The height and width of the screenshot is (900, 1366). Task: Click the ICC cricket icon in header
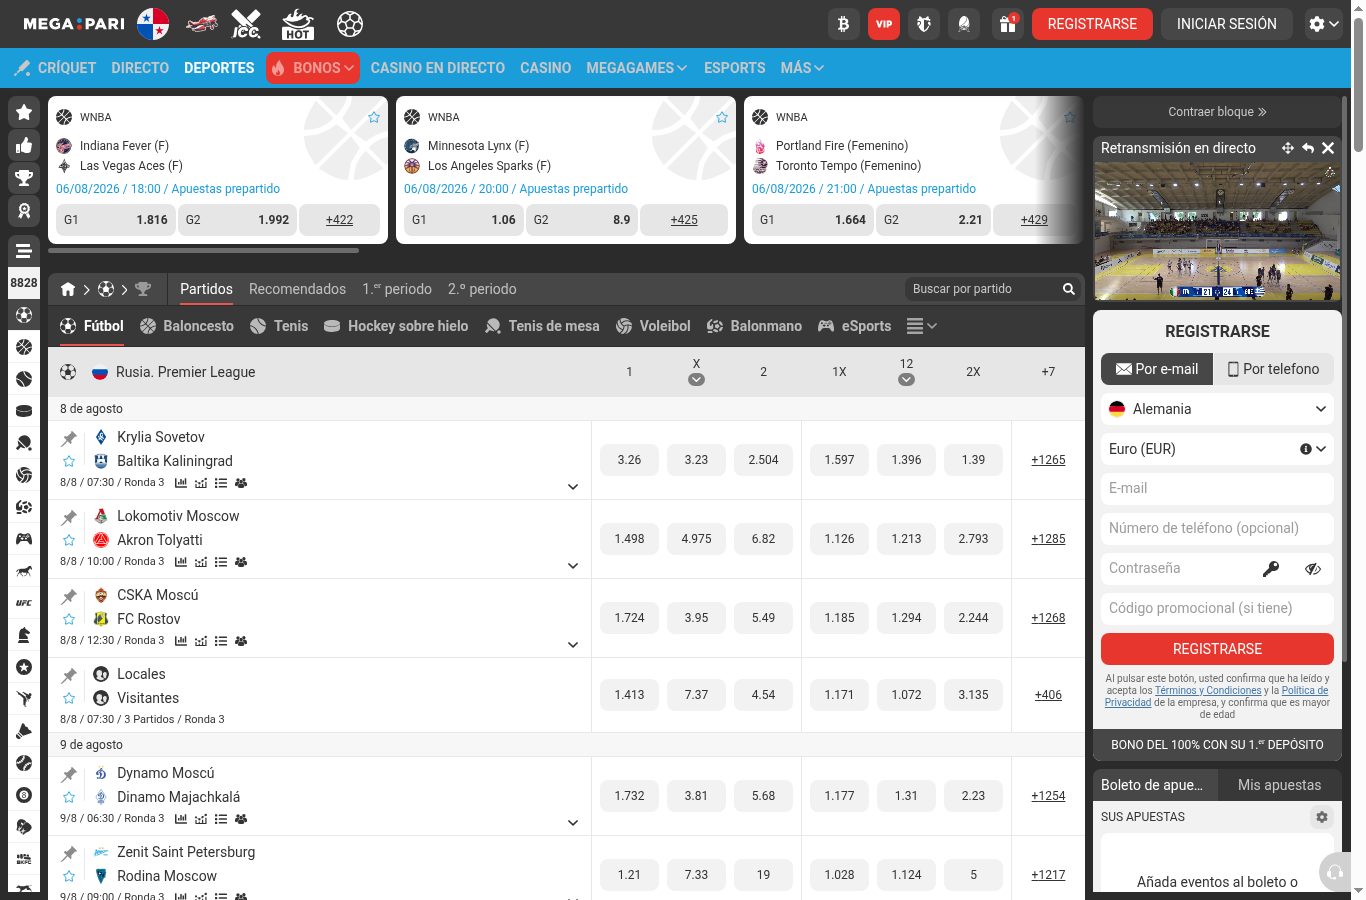[246, 24]
